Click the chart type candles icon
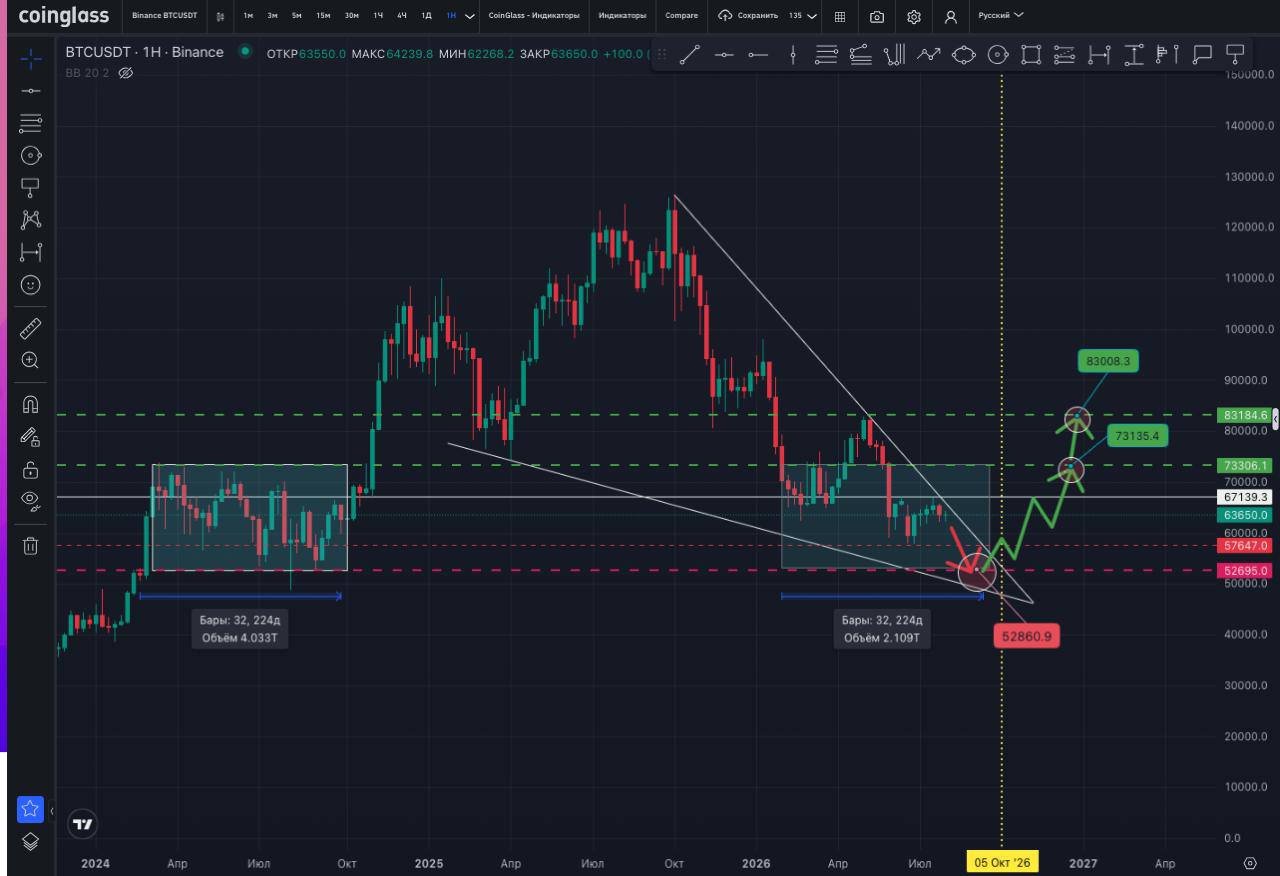Viewport: 1280px width, 876px height. point(220,16)
